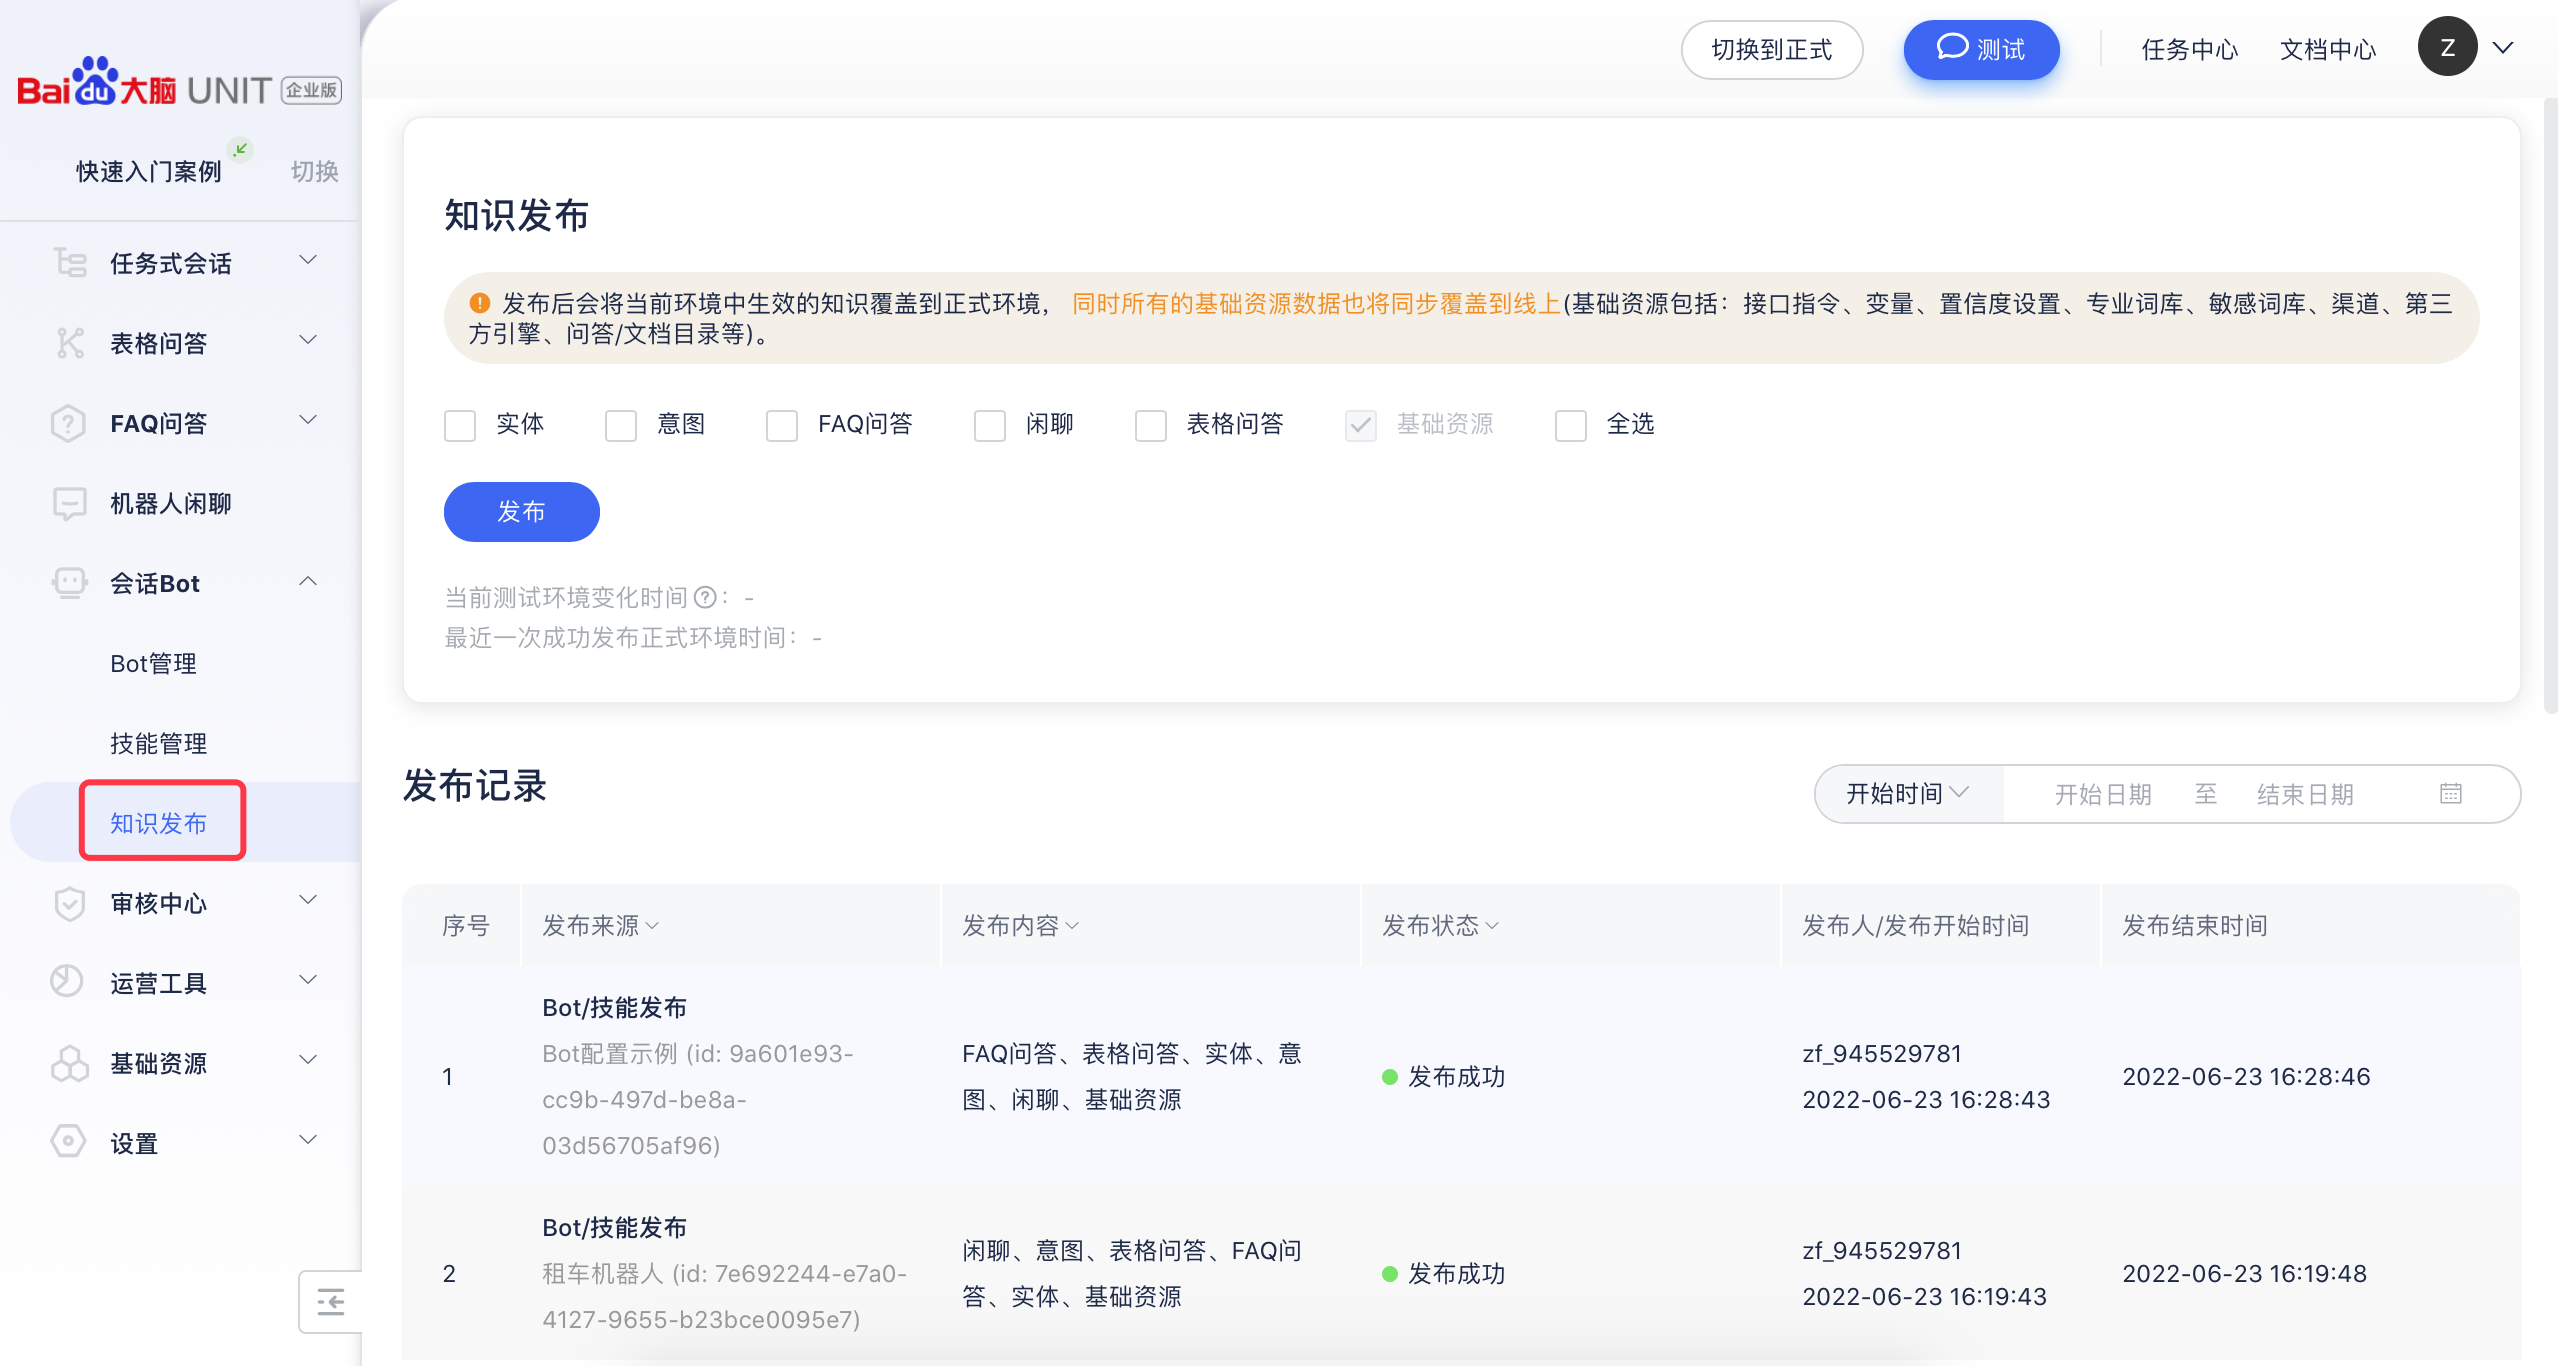Expand the 审核中心 chevron
This screenshot has height=1366, width=2558.
pyautogui.click(x=308, y=900)
